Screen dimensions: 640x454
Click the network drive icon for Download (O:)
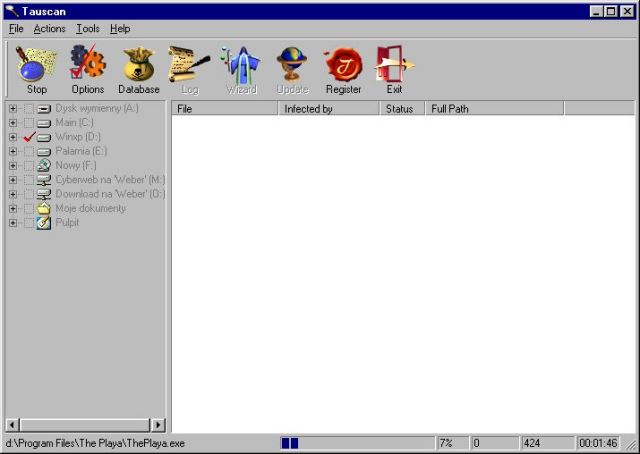44,194
